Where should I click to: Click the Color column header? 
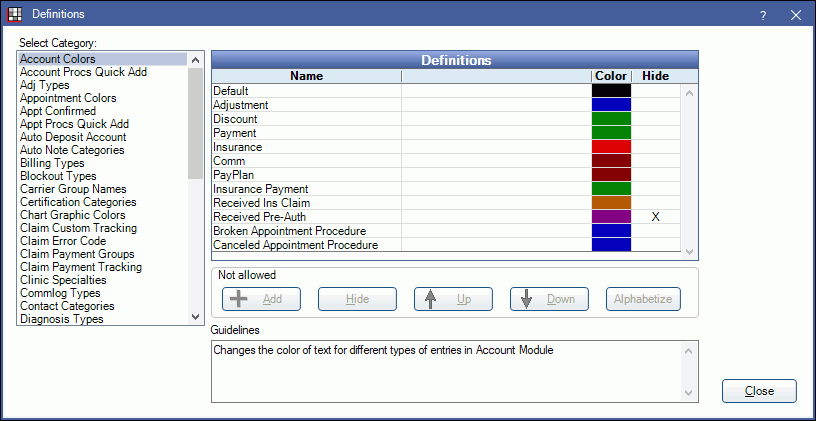pos(611,76)
